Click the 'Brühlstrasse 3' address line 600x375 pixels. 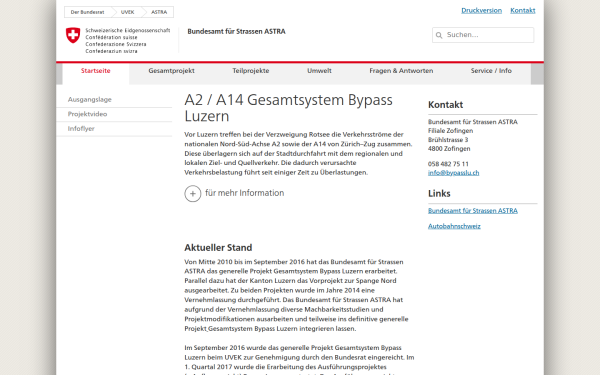pos(448,140)
